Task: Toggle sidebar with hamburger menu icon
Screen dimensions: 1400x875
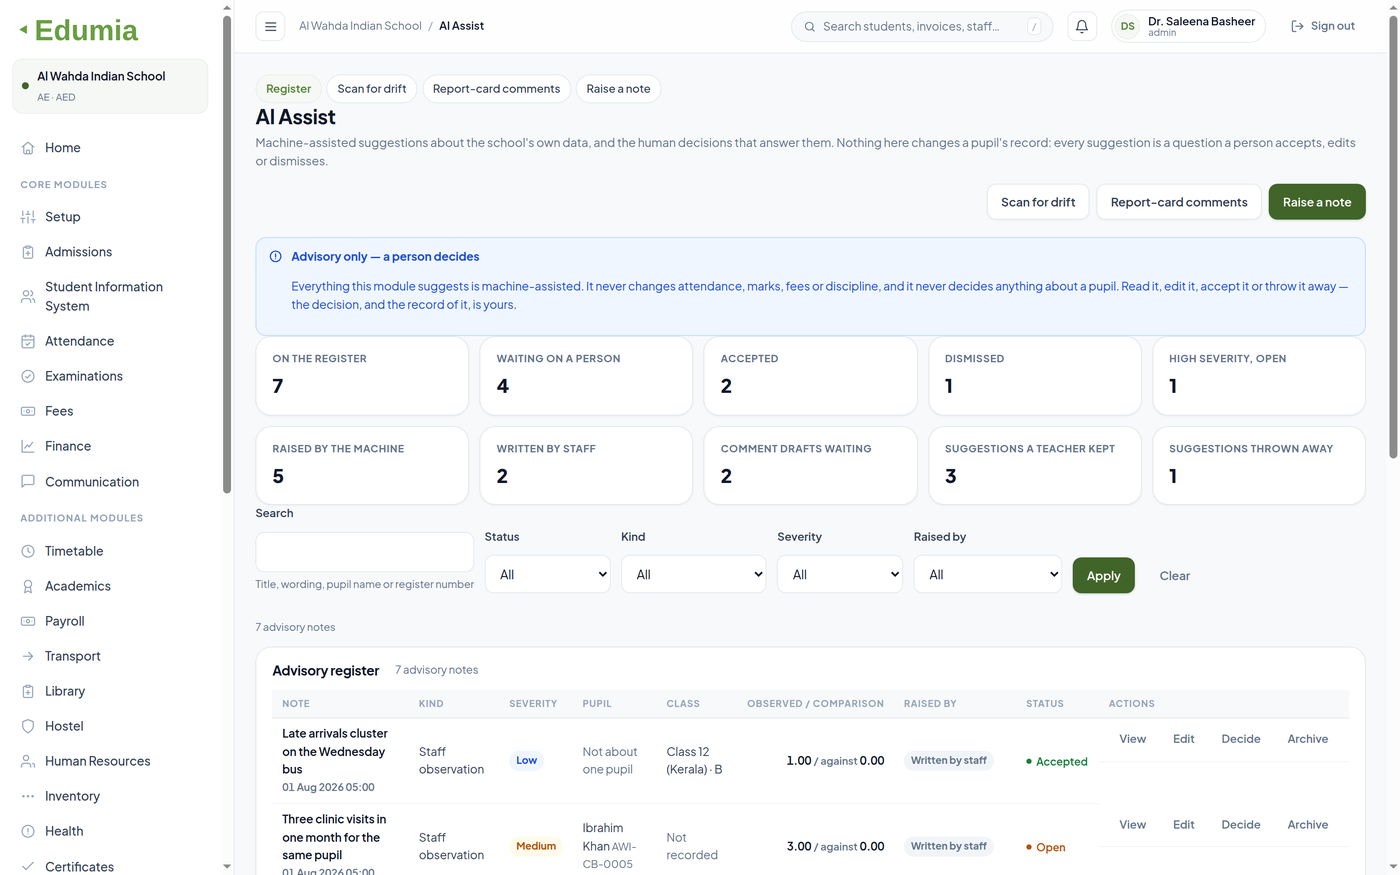Action: pyautogui.click(x=270, y=26)
